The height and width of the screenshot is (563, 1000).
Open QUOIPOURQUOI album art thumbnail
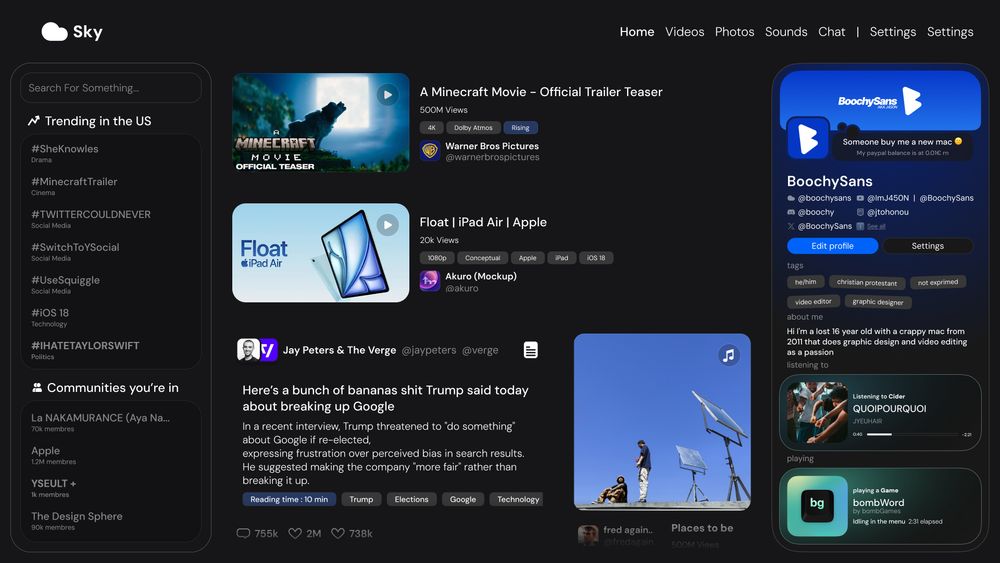pyautogui.click(x=818, y=413)
